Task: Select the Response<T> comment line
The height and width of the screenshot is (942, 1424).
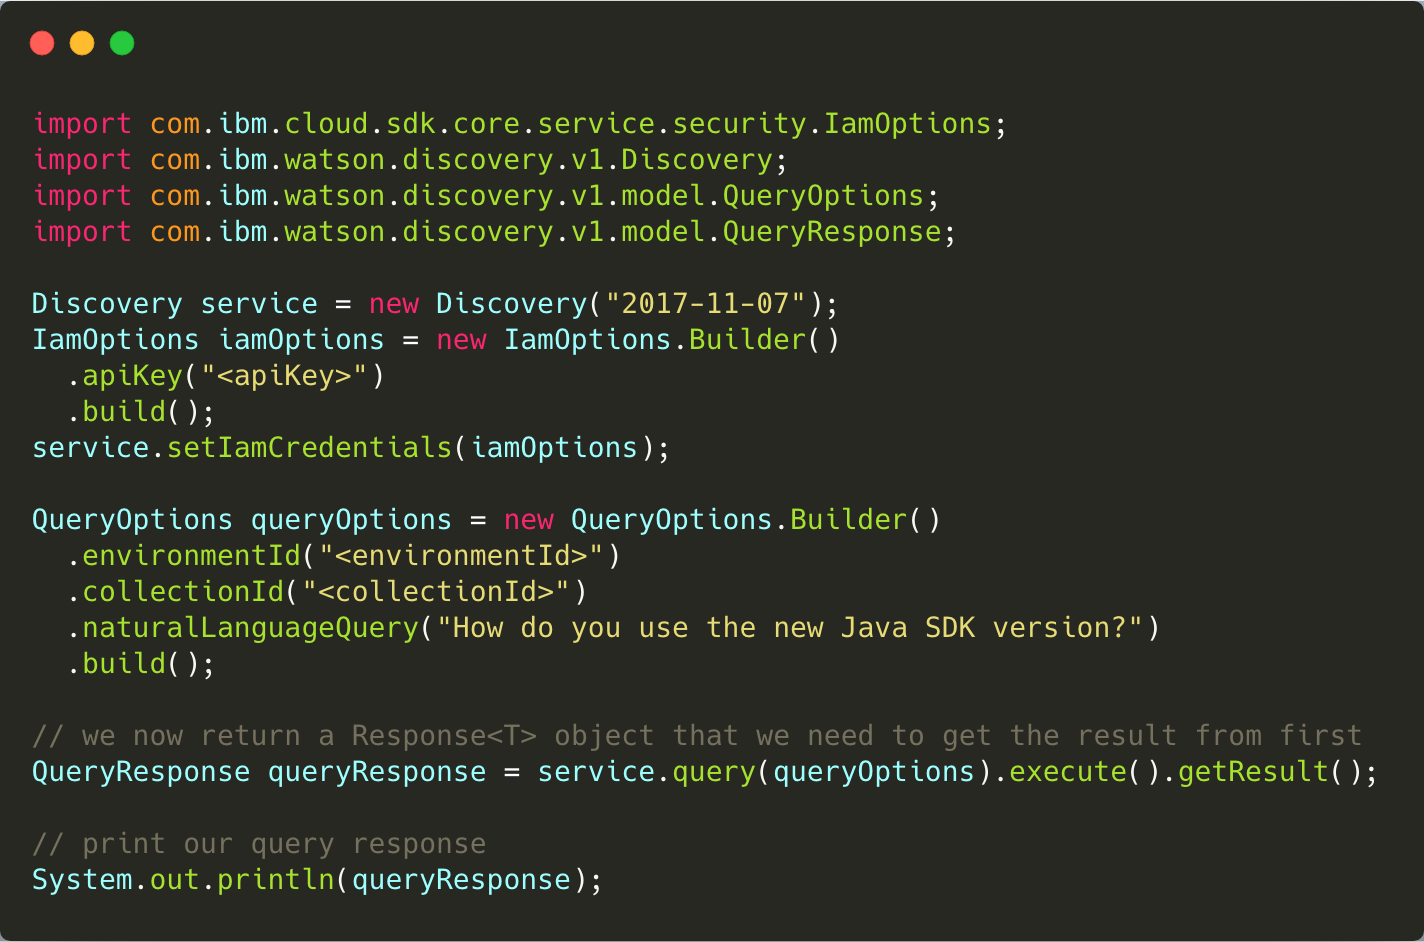Action: [x=697, y=735]
